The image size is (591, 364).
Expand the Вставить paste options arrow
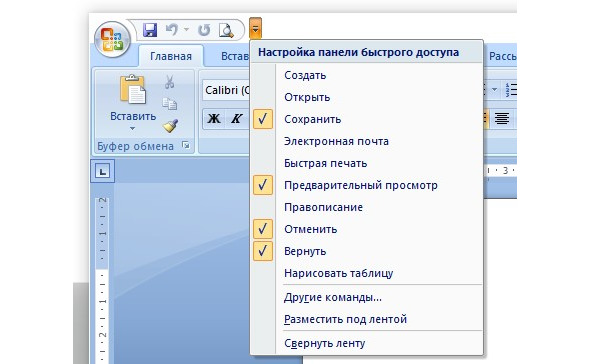click(132, 128)
